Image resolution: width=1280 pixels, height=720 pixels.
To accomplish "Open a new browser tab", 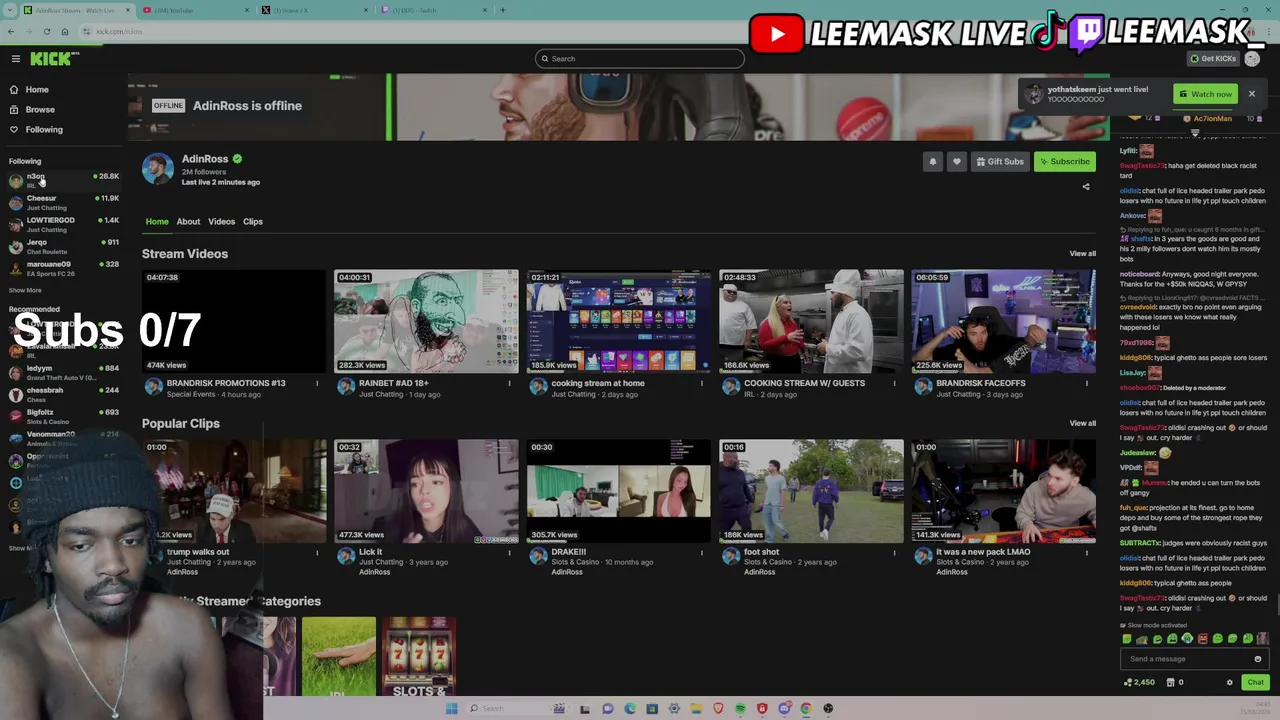I will [503, 10].
